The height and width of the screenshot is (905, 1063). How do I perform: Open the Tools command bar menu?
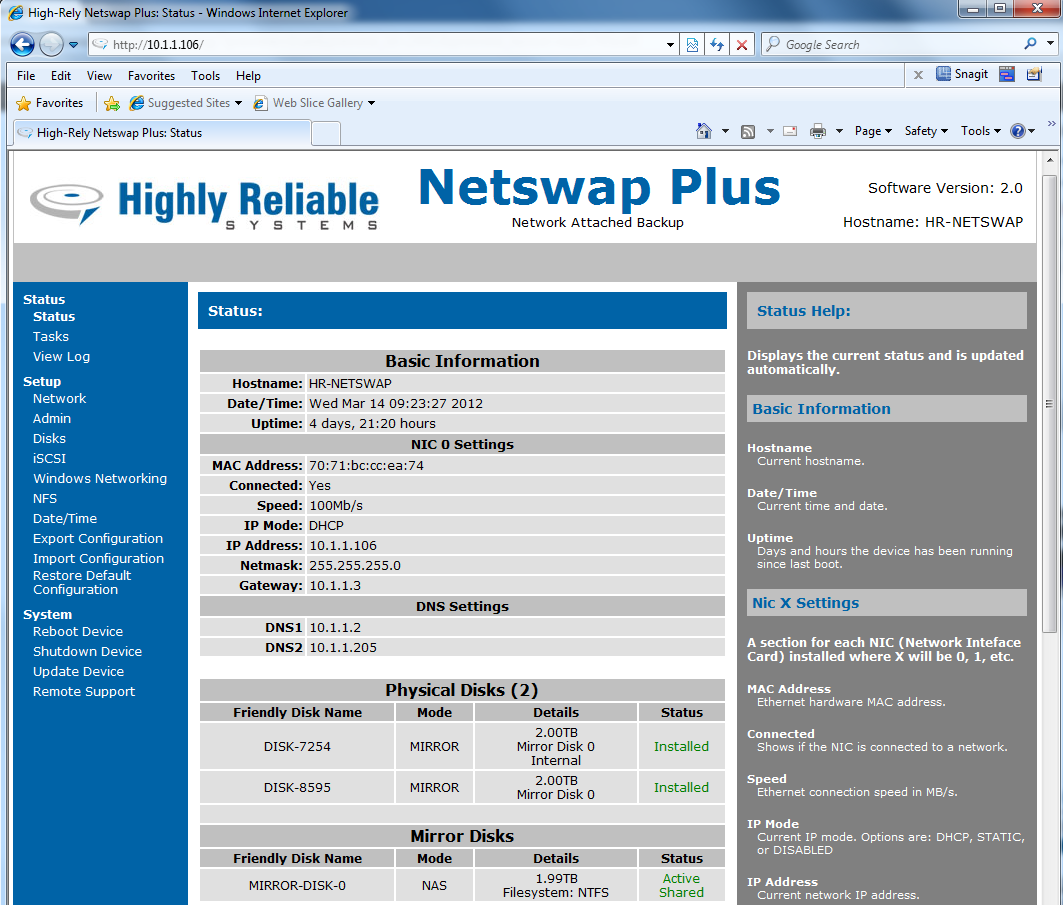click(980, 131)
